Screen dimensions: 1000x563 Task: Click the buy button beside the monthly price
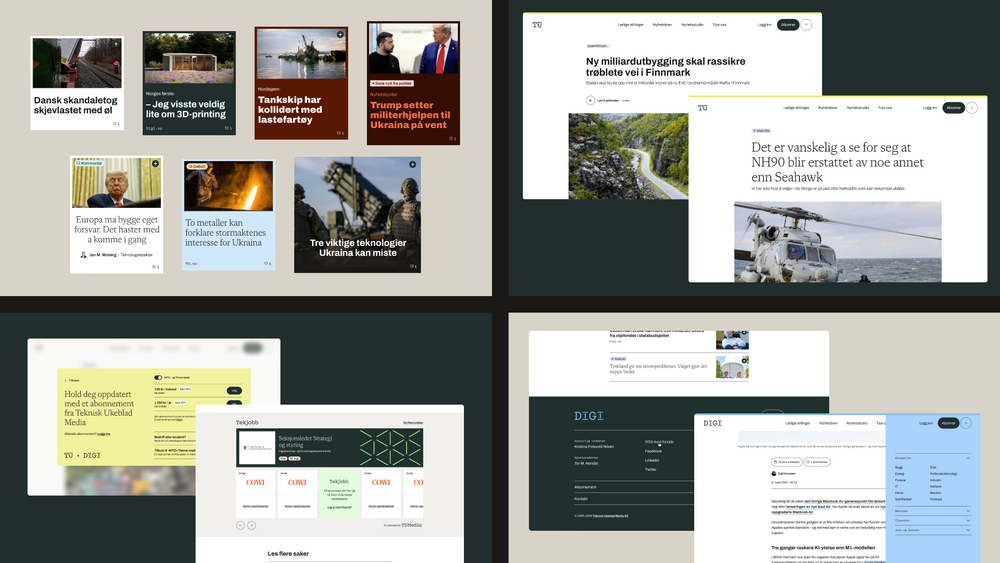coord(234,391)
